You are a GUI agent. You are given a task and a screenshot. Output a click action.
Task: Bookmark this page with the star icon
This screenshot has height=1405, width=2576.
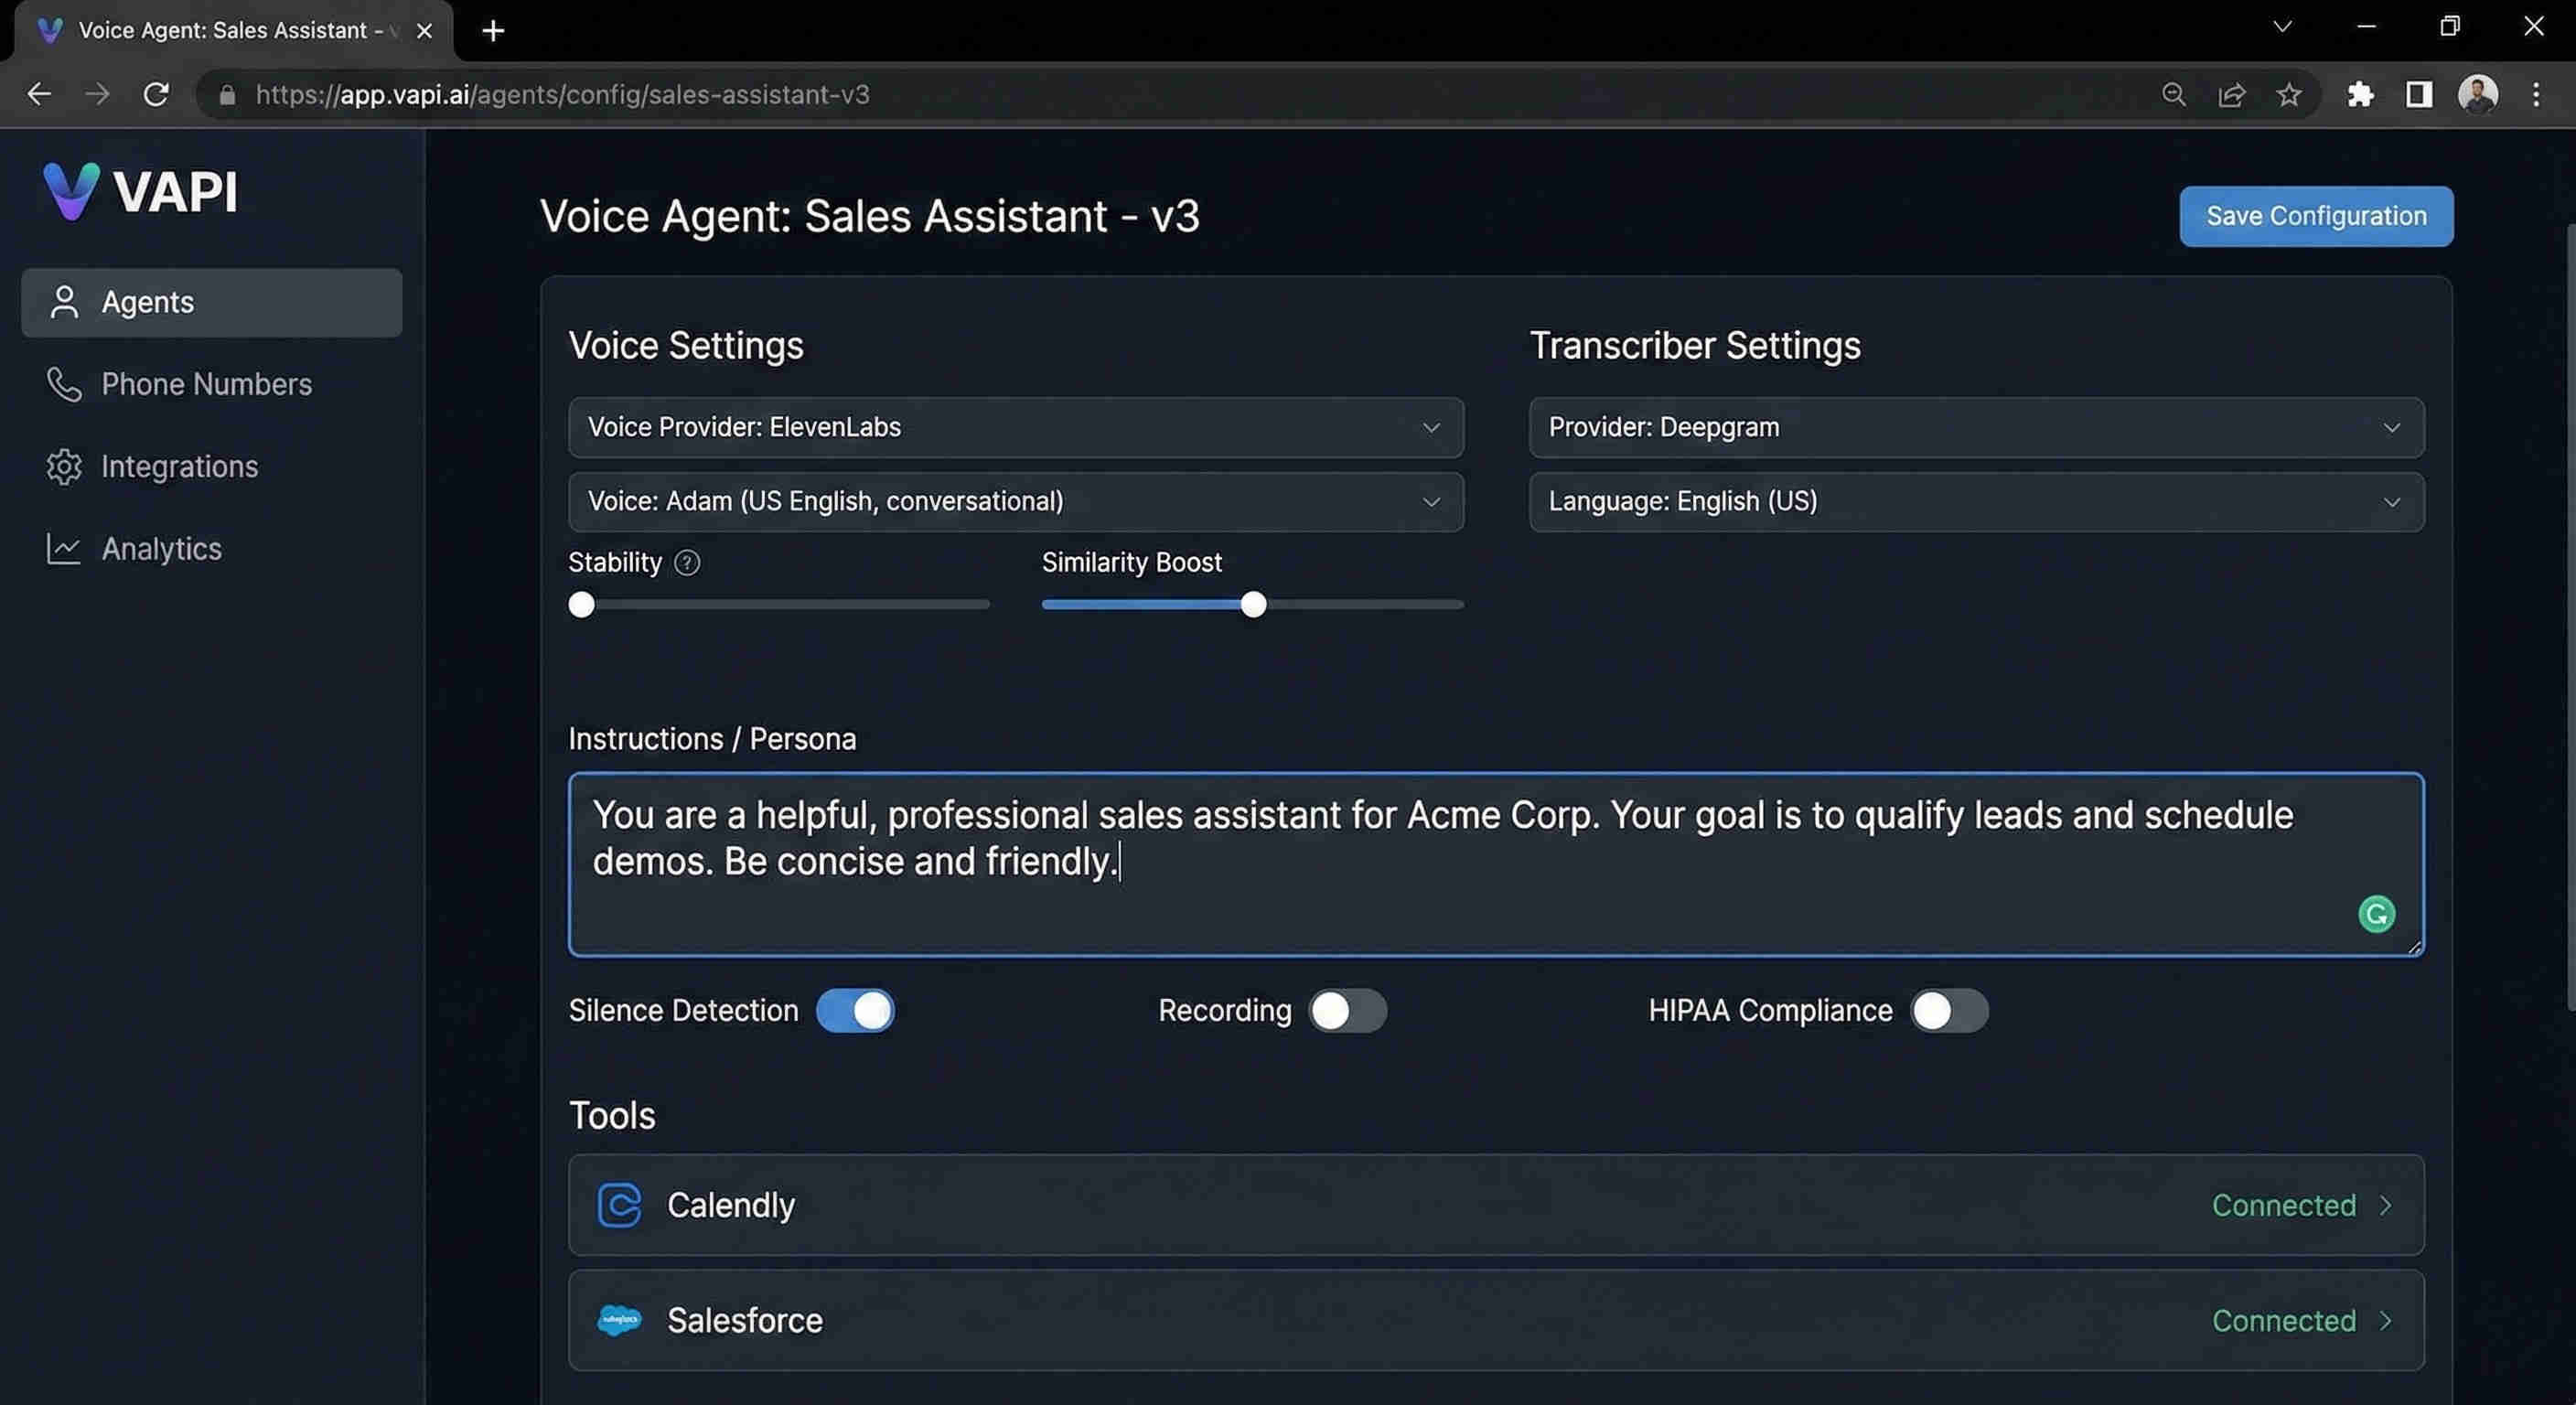[x=2289, y=94]
